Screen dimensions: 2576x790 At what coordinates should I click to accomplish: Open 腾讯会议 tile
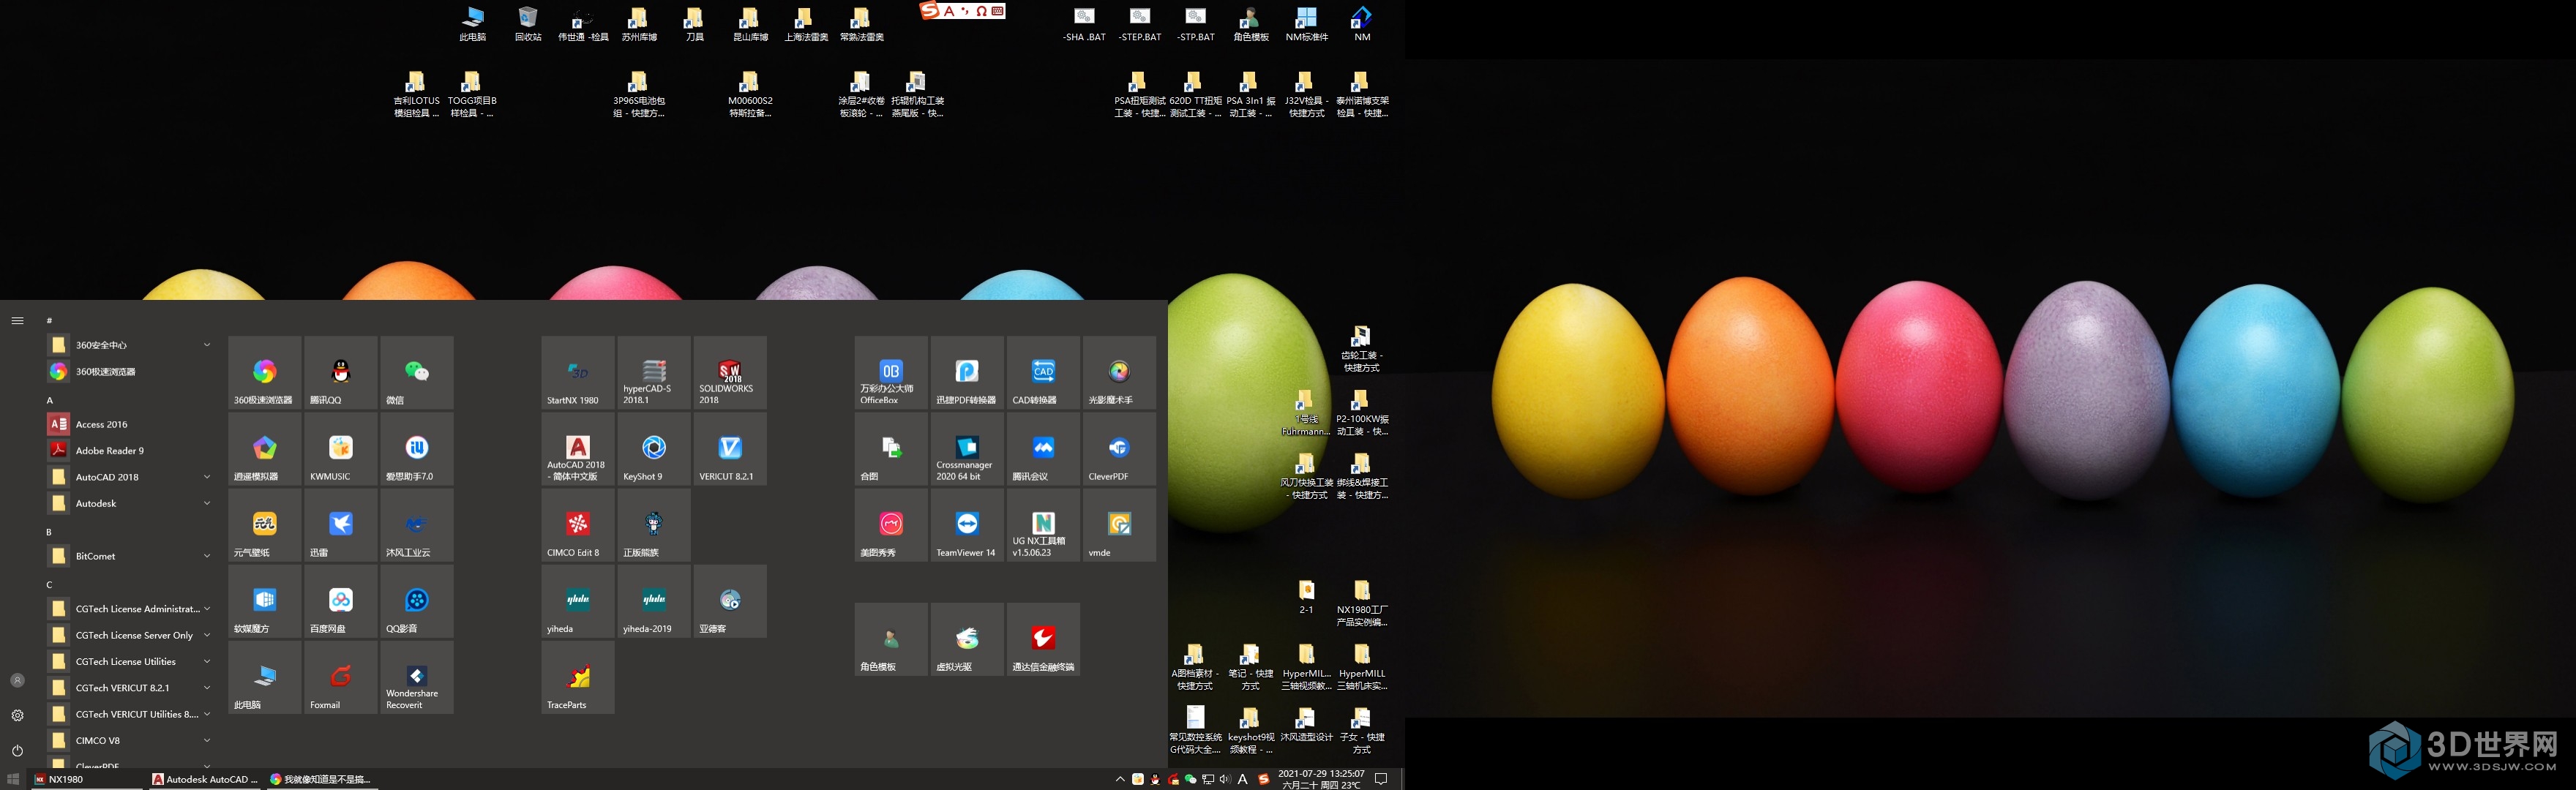coord(1043,448)
